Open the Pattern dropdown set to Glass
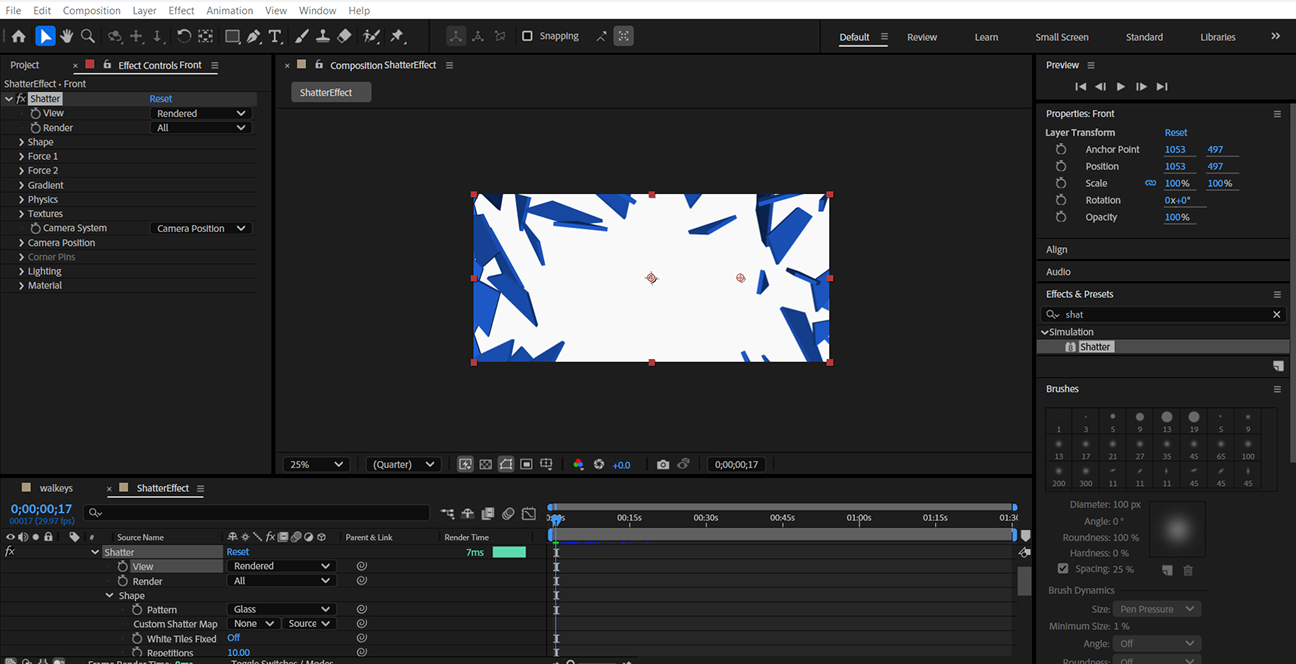 [281, 609]
